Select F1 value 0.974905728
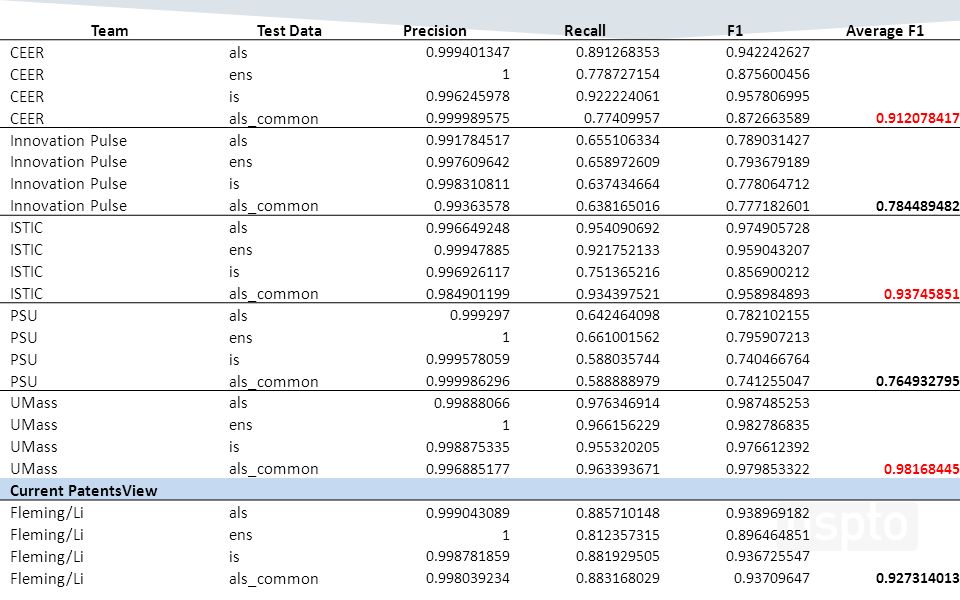The width and height of the screenshot is (960, 600). pos(768,228)
